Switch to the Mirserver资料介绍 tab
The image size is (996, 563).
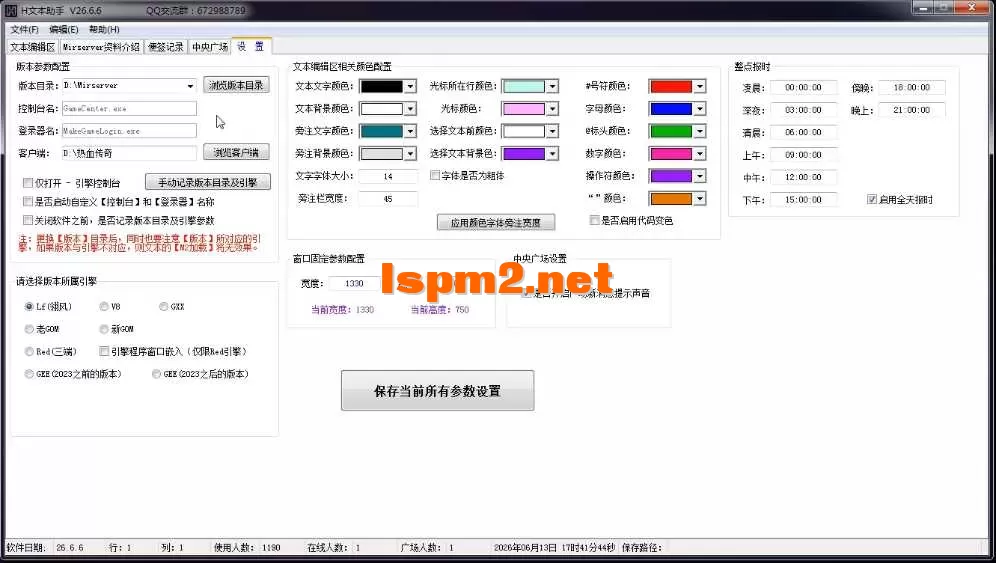point(101,47)
